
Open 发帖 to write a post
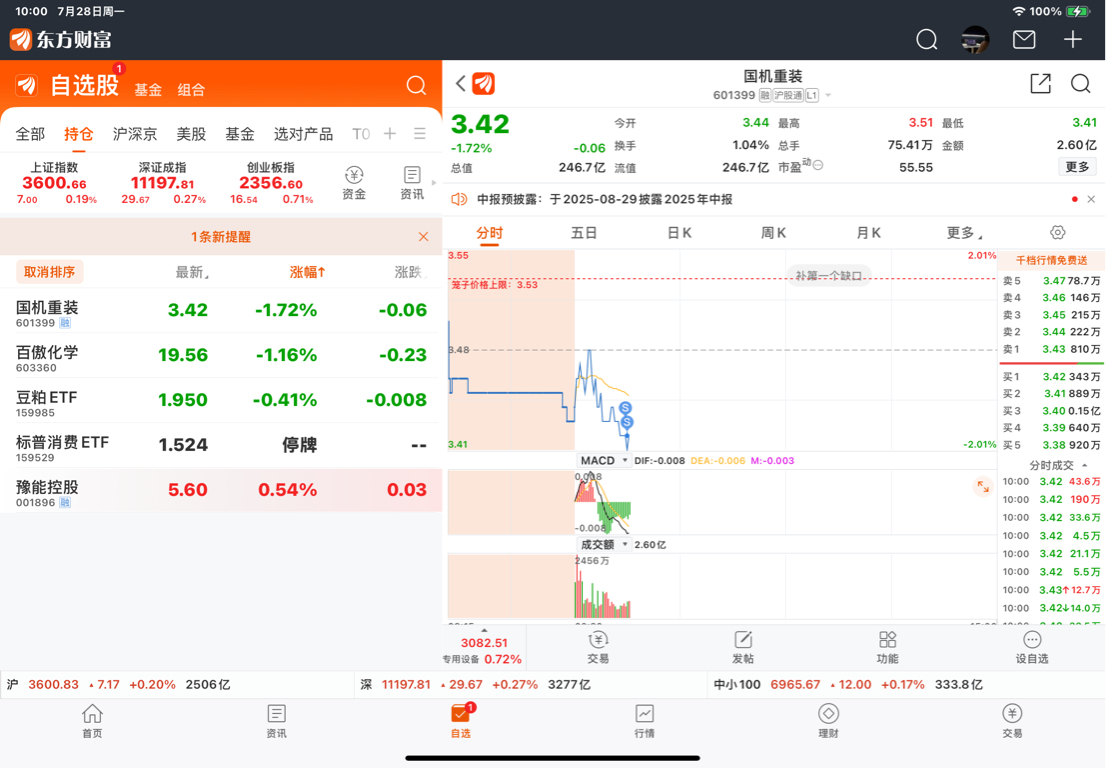[743, 647]
